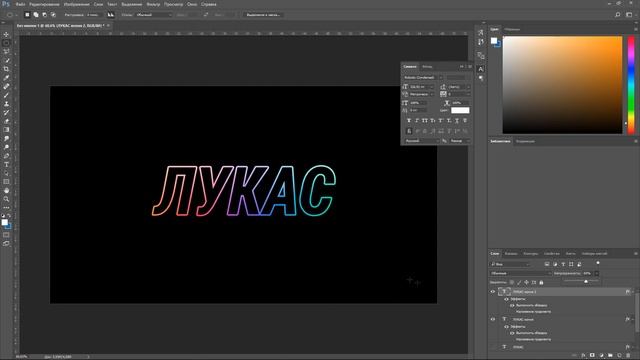Hide the top ЛУКАС копия 2 layer
Screen dimensions: 640x360
coord(493,292)
